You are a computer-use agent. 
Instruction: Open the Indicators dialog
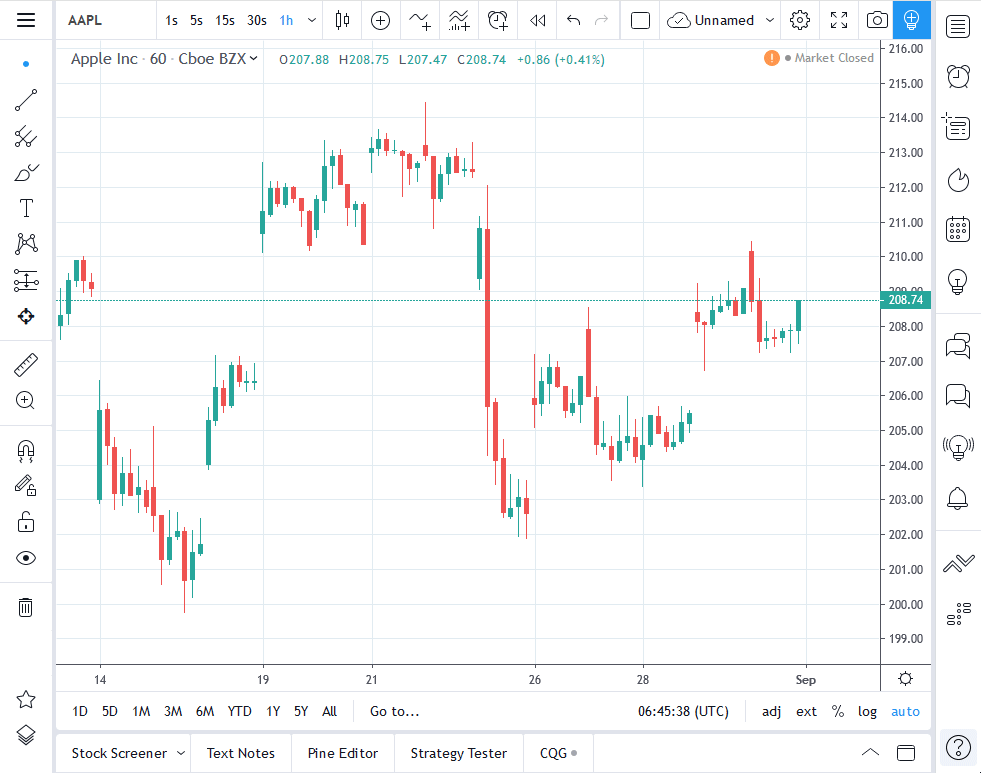[458, 20]
